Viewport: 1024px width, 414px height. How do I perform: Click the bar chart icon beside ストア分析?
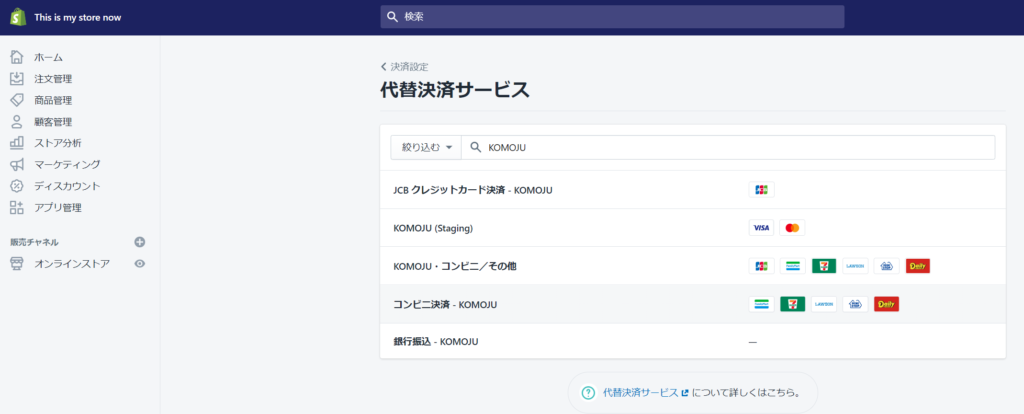click(x=17, y=143)
